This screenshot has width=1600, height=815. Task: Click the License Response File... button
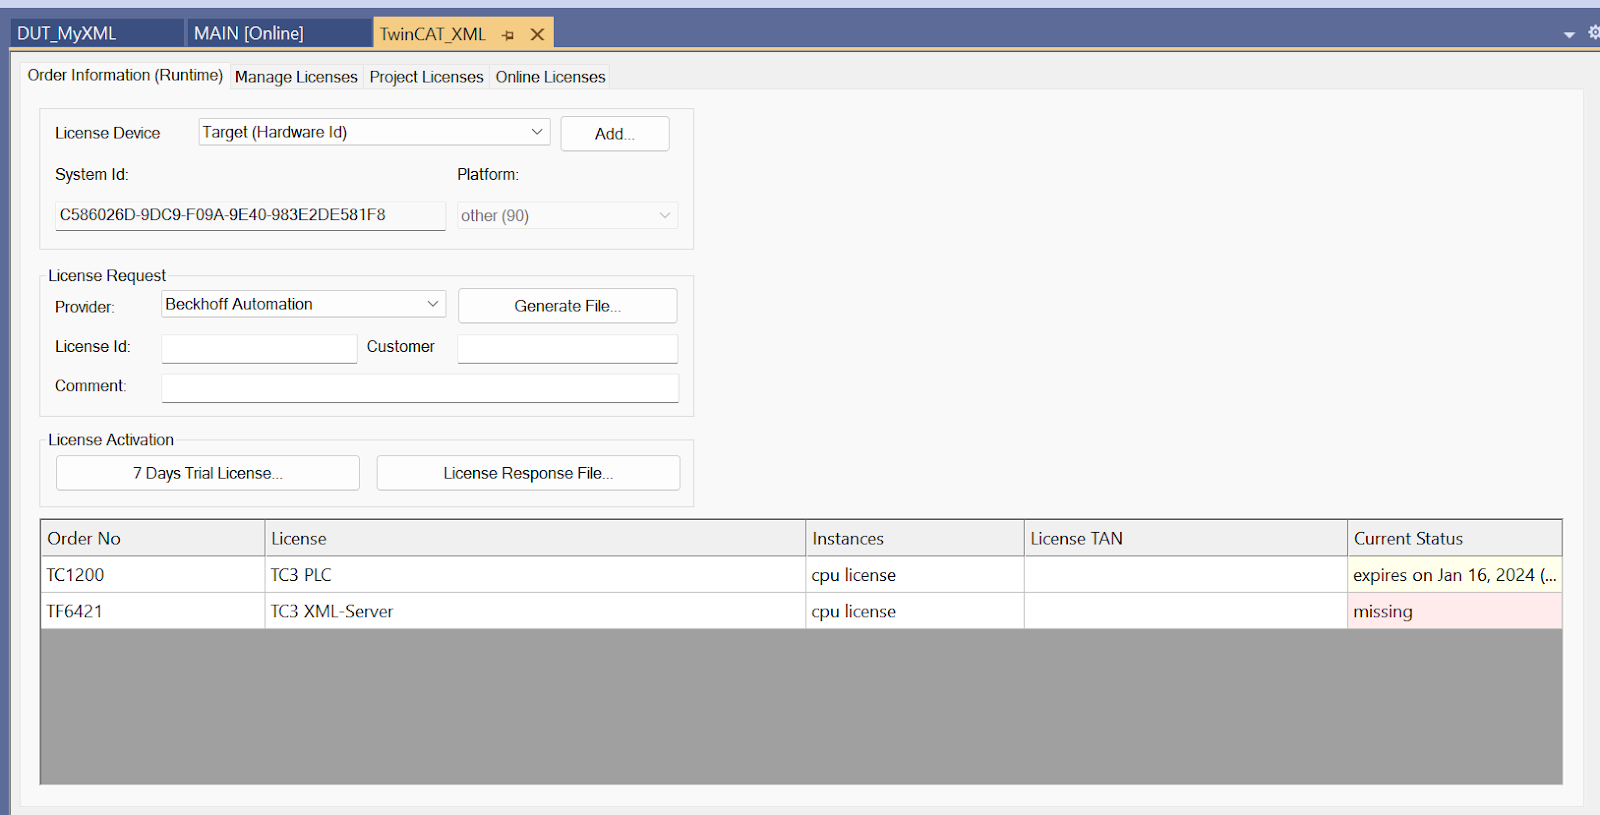[x=528, y=473]
